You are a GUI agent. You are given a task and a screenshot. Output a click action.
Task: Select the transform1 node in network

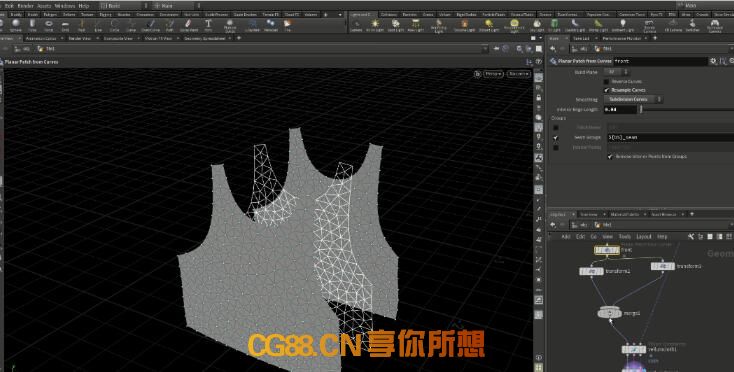pyautogui.click(x=591, y=271)
